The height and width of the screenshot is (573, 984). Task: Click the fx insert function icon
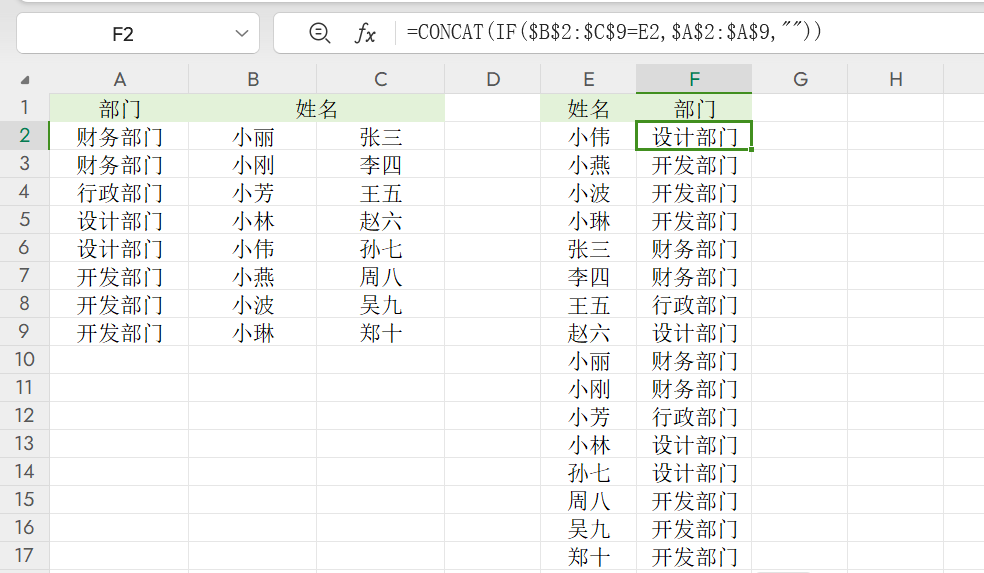point(366,34)
